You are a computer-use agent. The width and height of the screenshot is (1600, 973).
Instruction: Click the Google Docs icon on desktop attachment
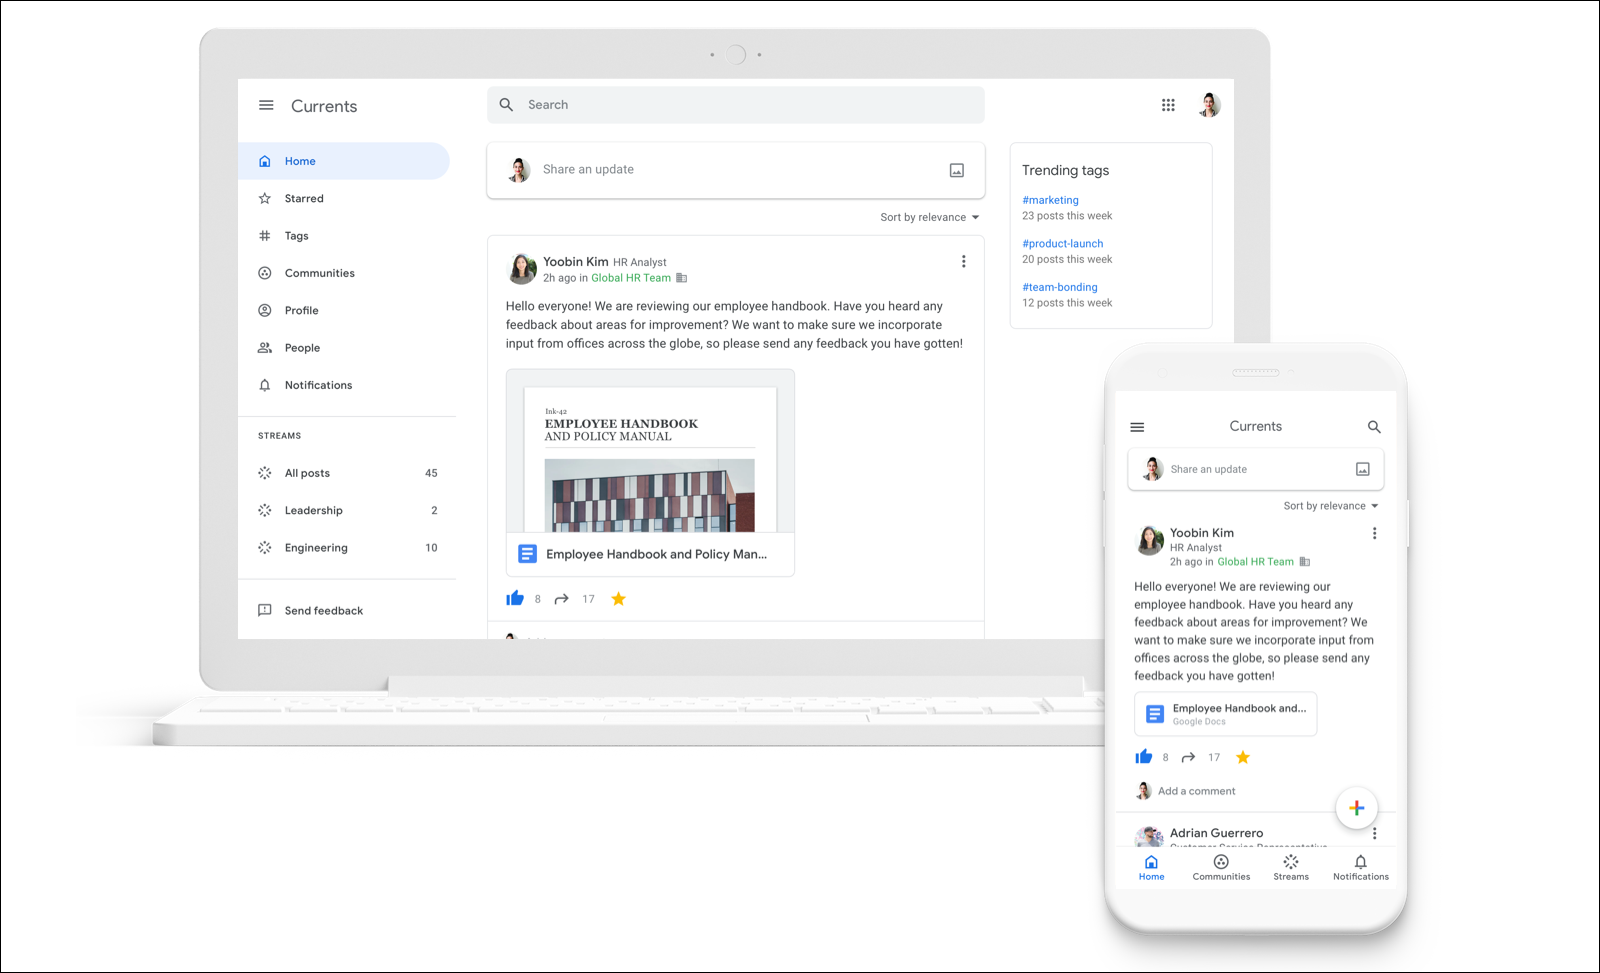pos(527,554)
